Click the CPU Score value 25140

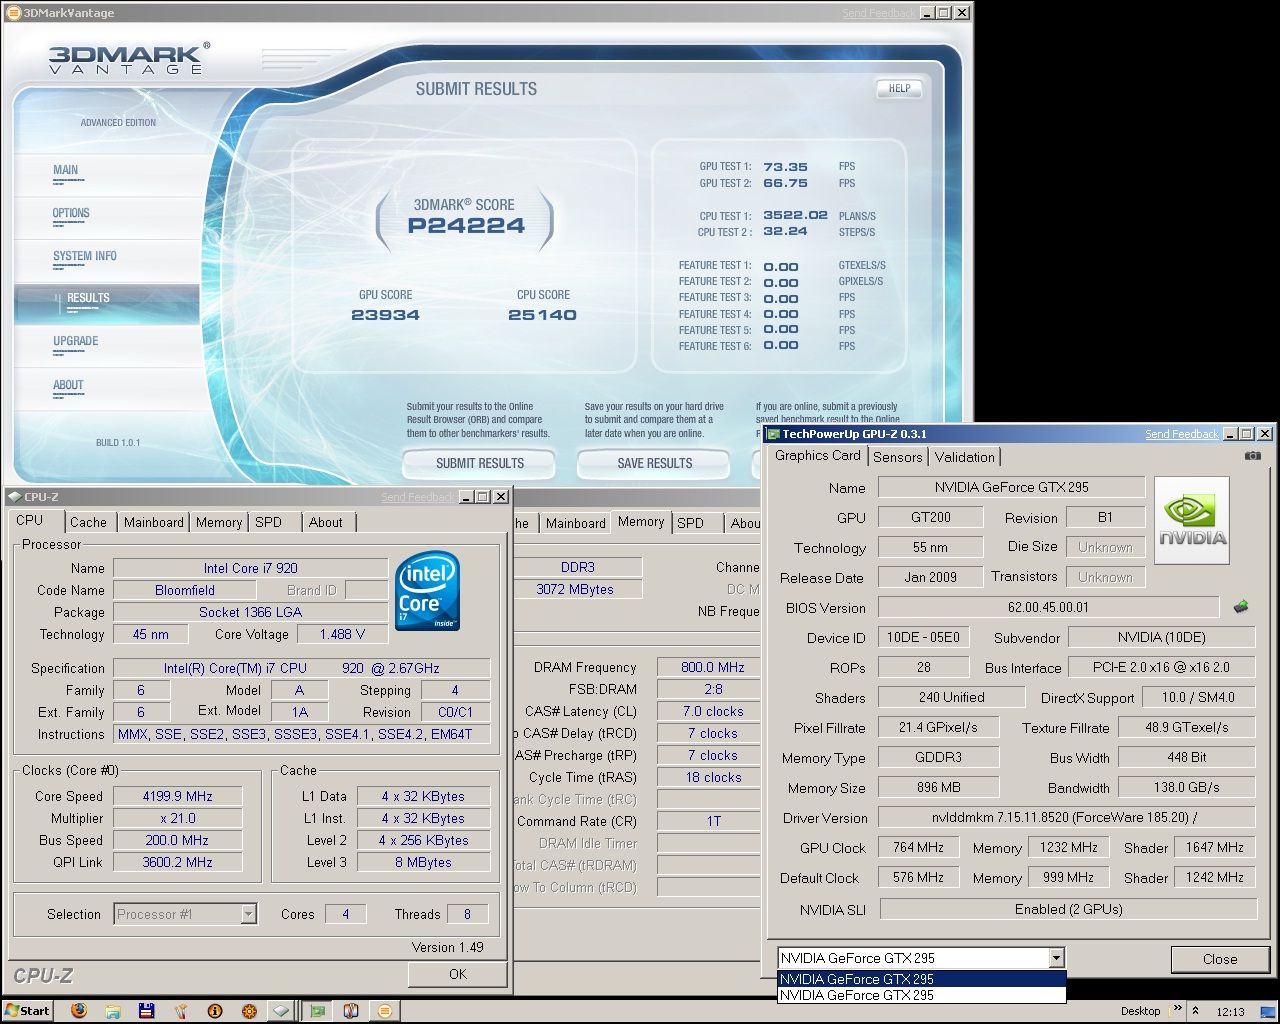click(x=542, y=315)
